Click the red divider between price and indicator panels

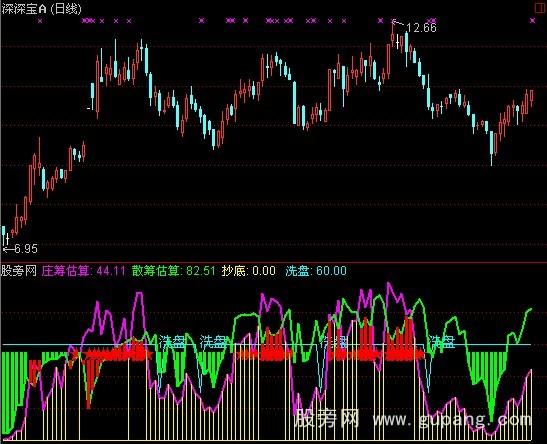point(274,261)
